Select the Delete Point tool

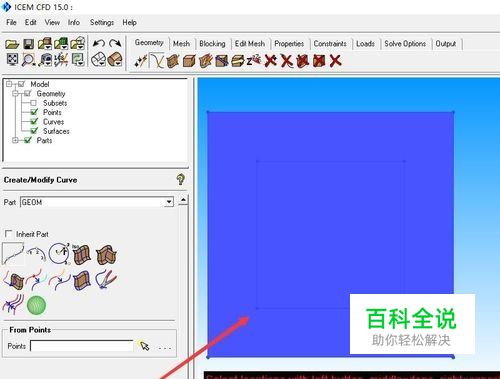[x=271, y=61]
